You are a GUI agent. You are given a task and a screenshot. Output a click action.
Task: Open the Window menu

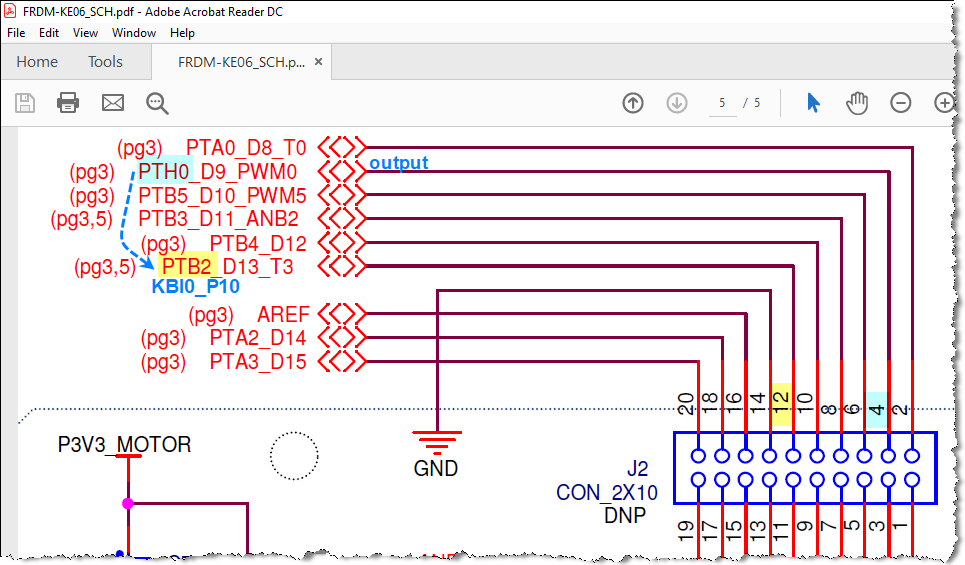click(134, 33)
